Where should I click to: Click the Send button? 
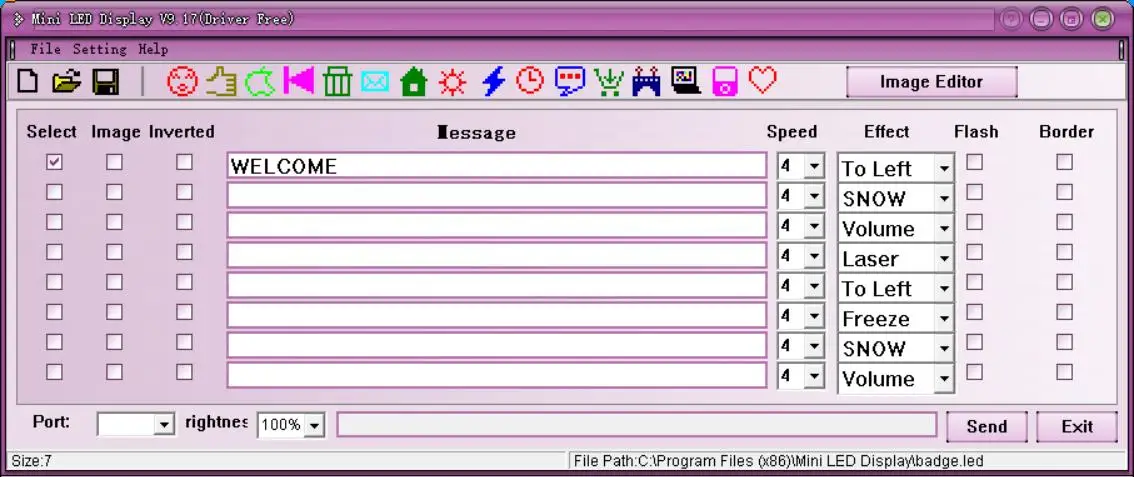(986, 427)
